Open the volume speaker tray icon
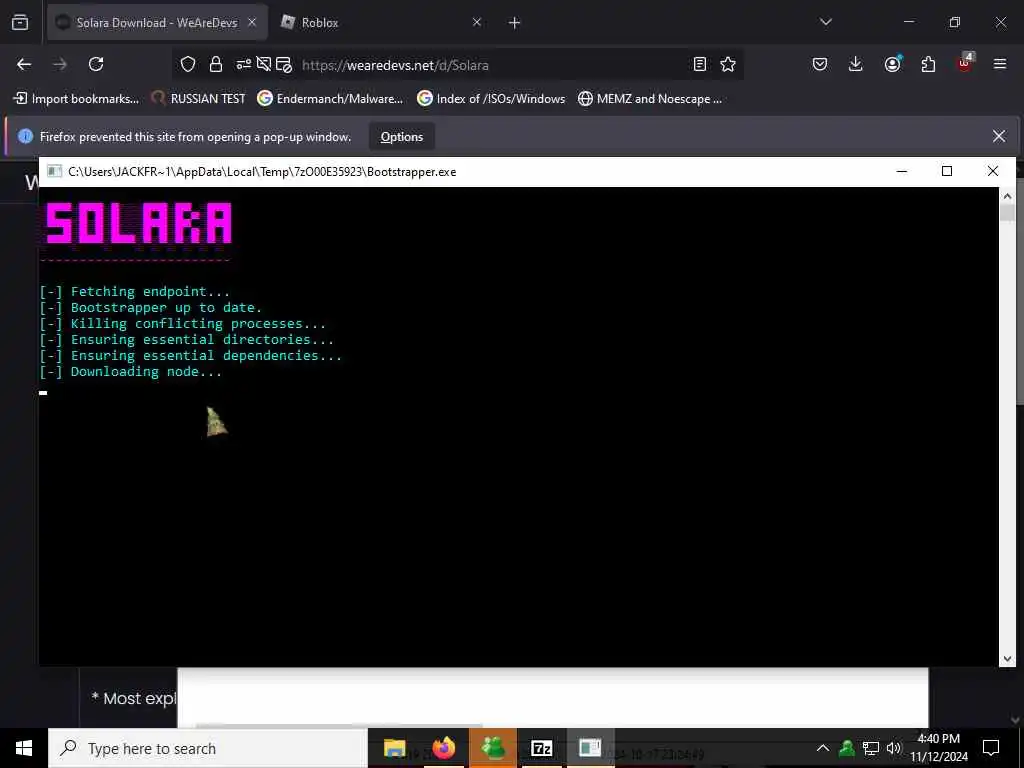 [893, 748]
